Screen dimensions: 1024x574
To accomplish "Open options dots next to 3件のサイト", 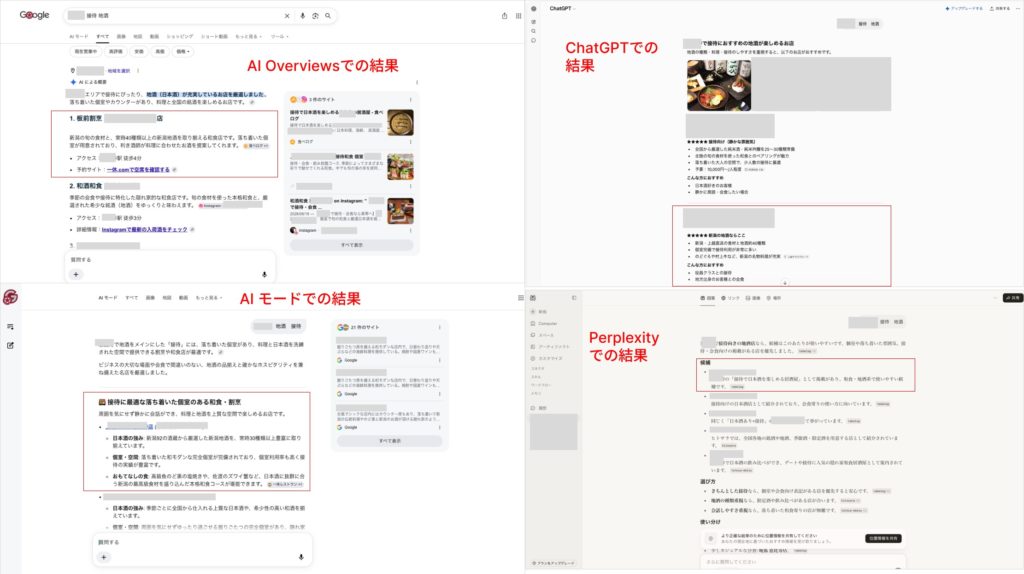I will [410, 100].
